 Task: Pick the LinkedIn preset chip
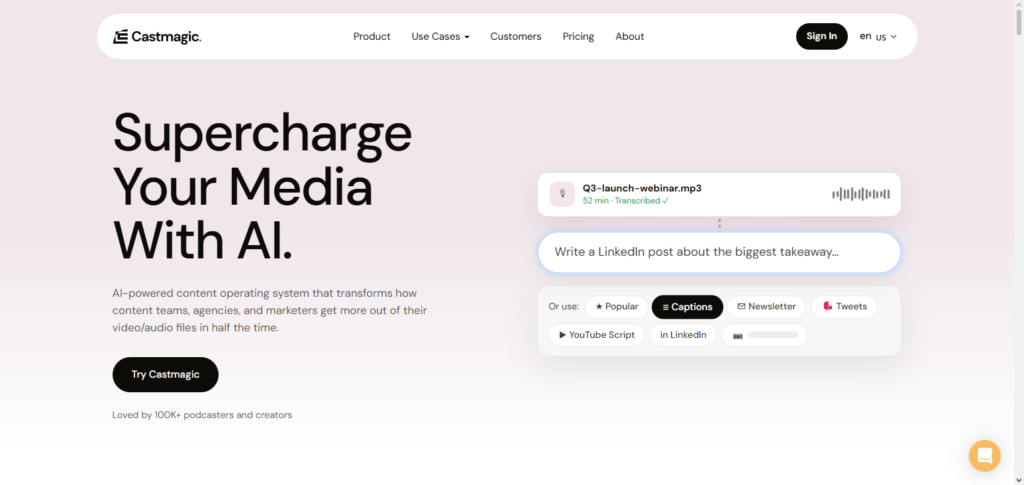point(683,335)
